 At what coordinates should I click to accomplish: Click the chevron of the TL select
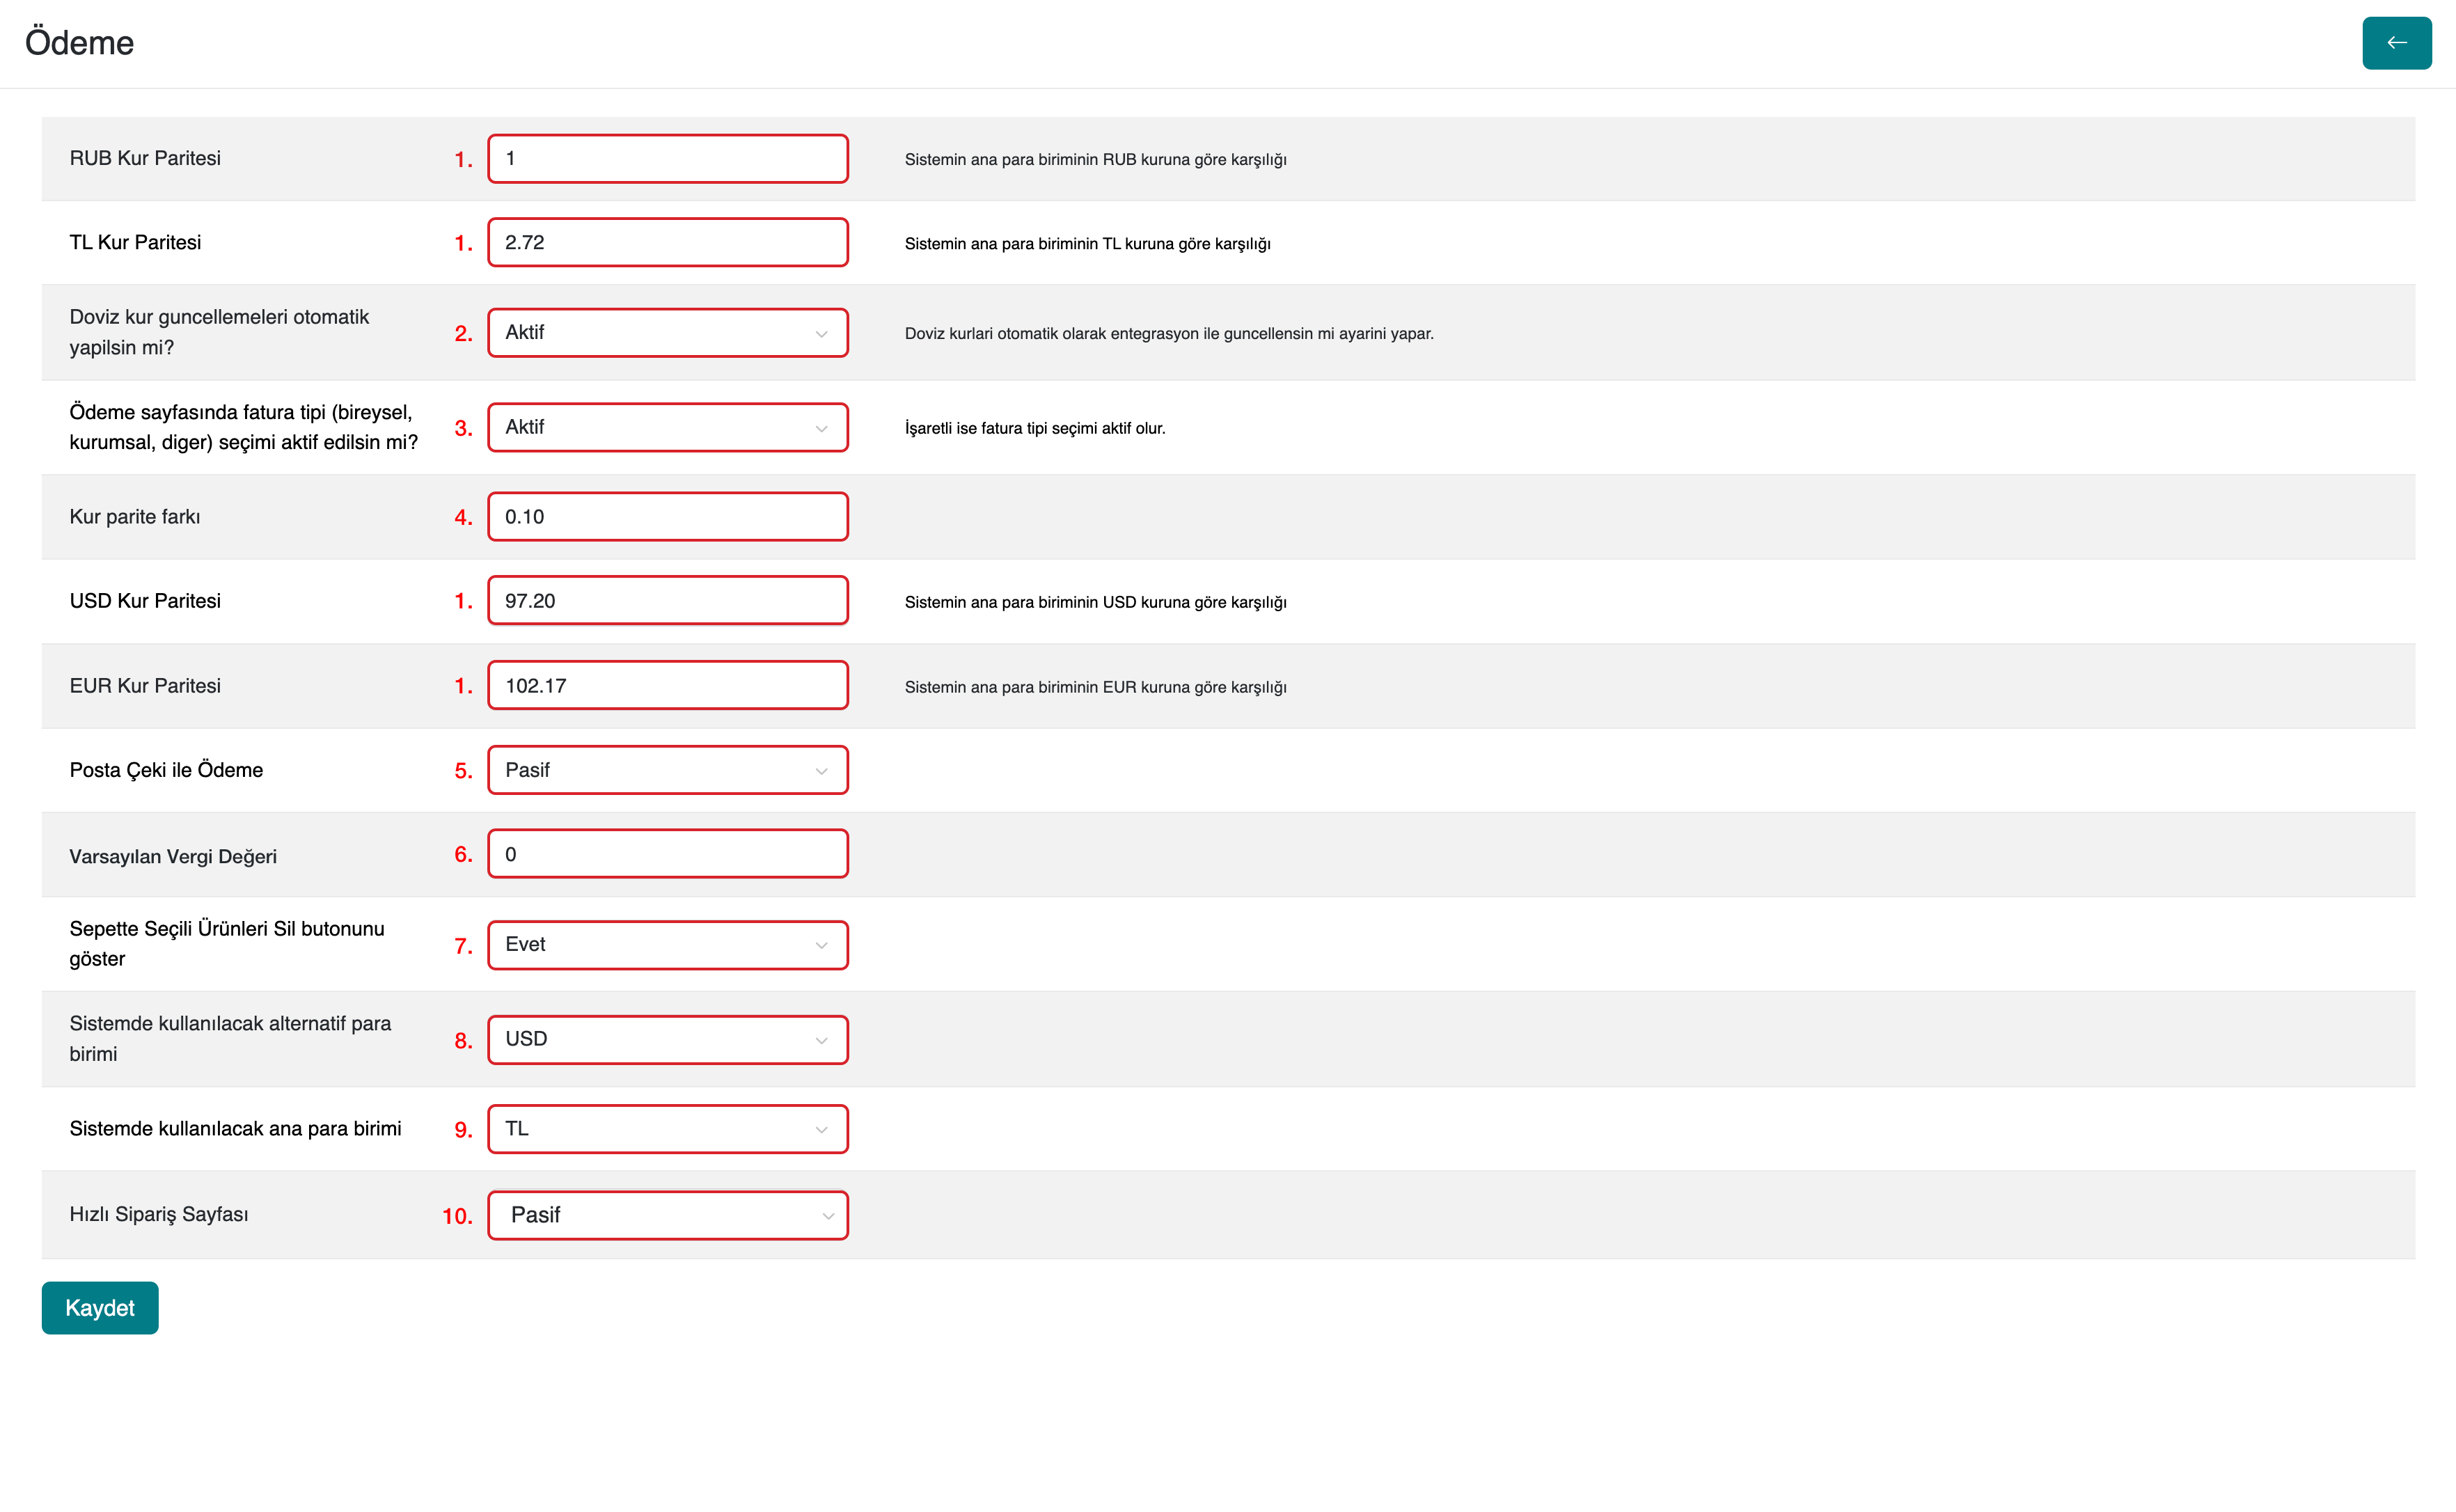click(x=821, y=1130)
